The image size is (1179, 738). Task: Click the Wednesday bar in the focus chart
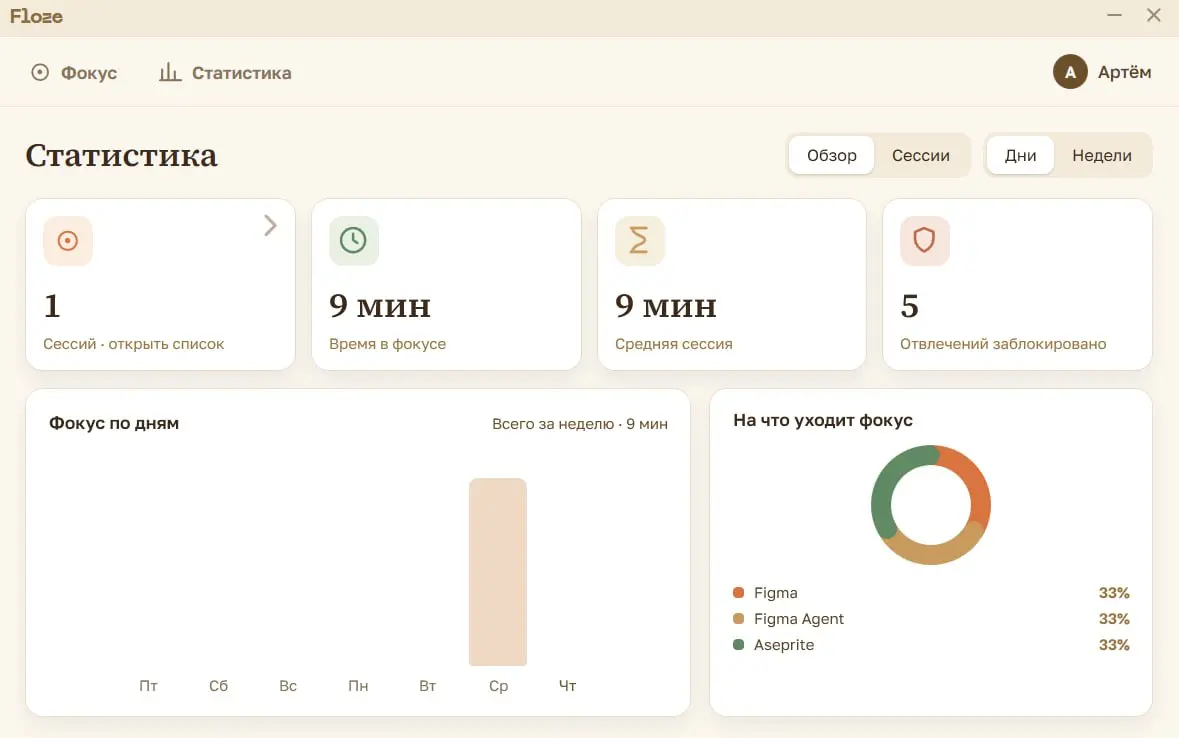[x=498, y=572]
